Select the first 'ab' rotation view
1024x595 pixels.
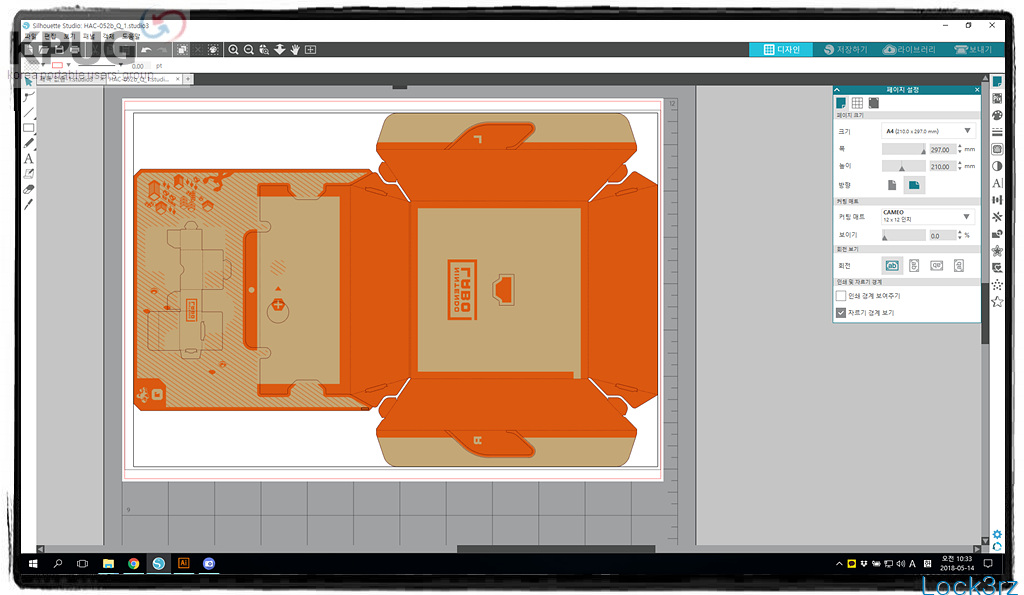click(892, 265)
